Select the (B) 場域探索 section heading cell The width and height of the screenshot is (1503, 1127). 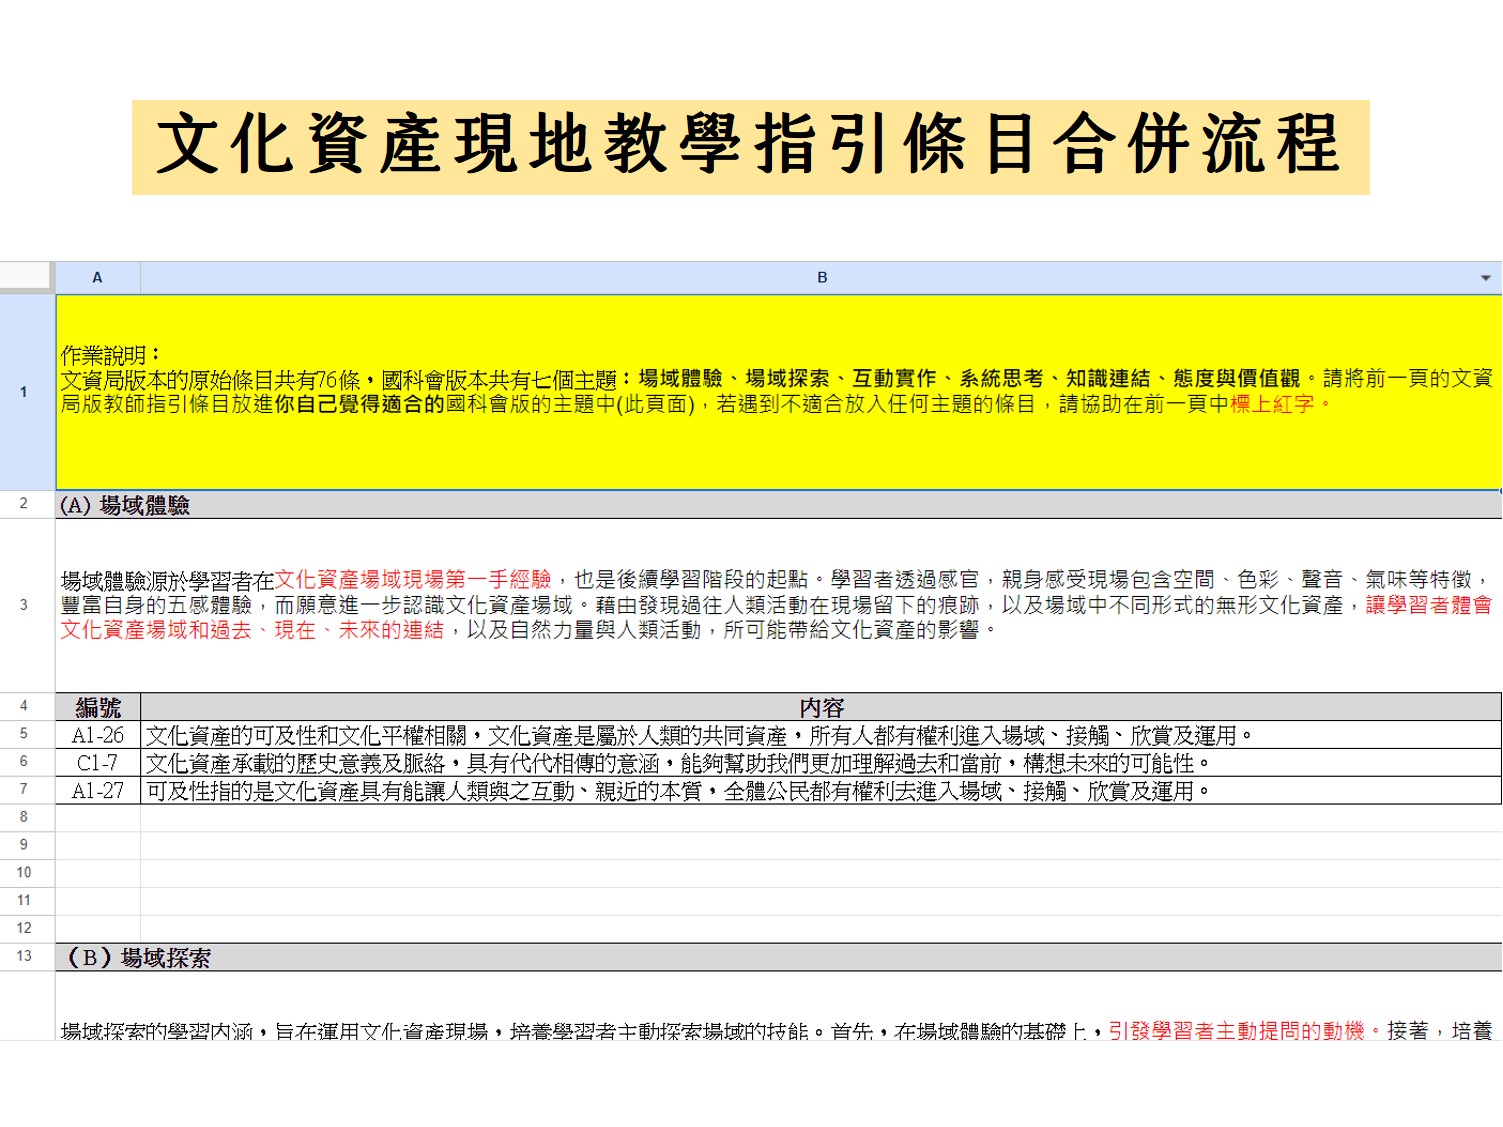pyautogui.click(x=778, y=957)
